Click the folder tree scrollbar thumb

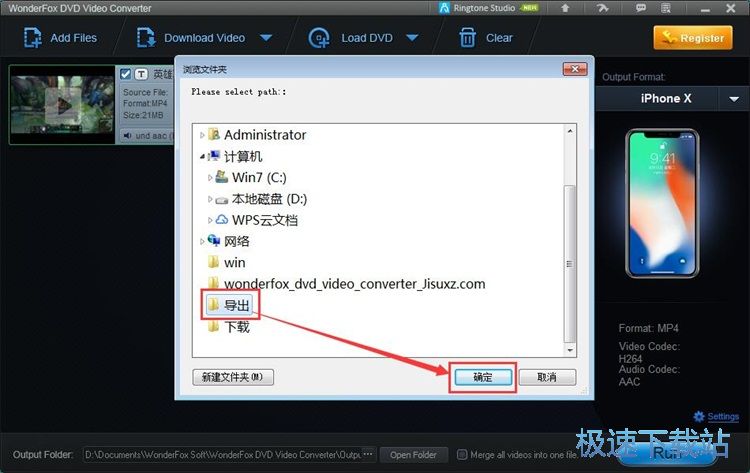click(x=570, y=264)
